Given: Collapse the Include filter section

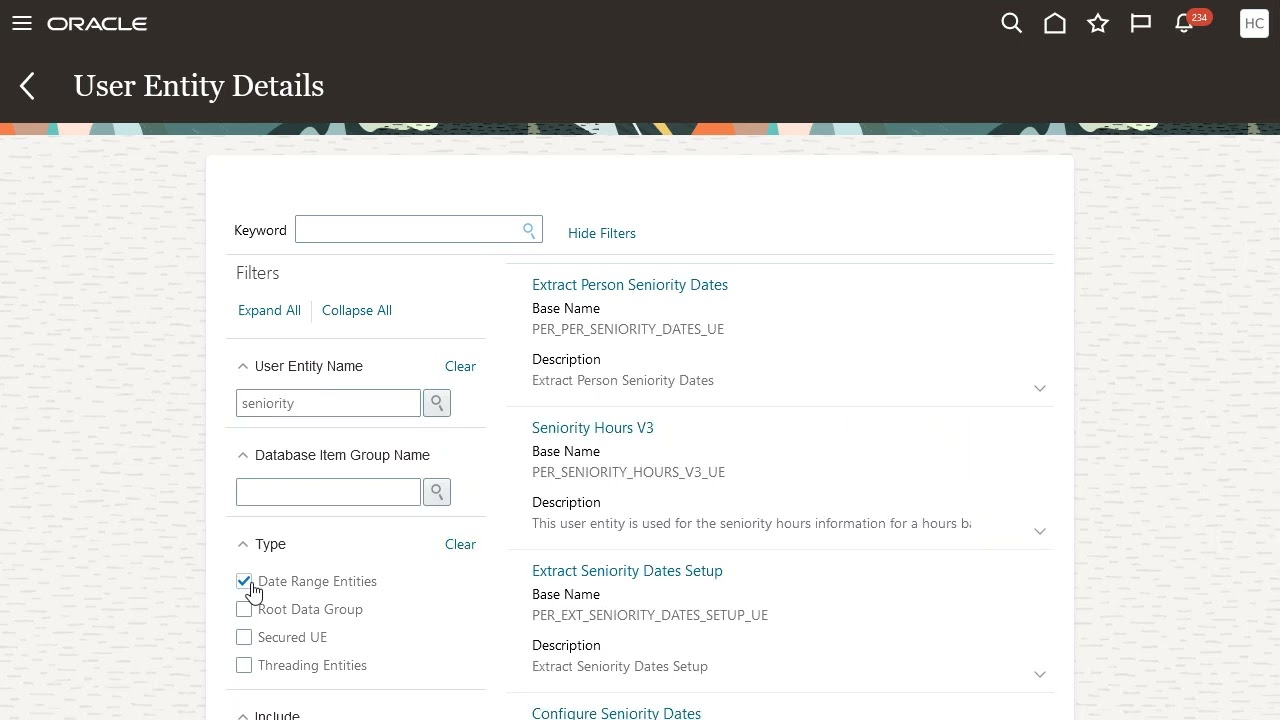Looking at the screenshot, I should point(242,715).
